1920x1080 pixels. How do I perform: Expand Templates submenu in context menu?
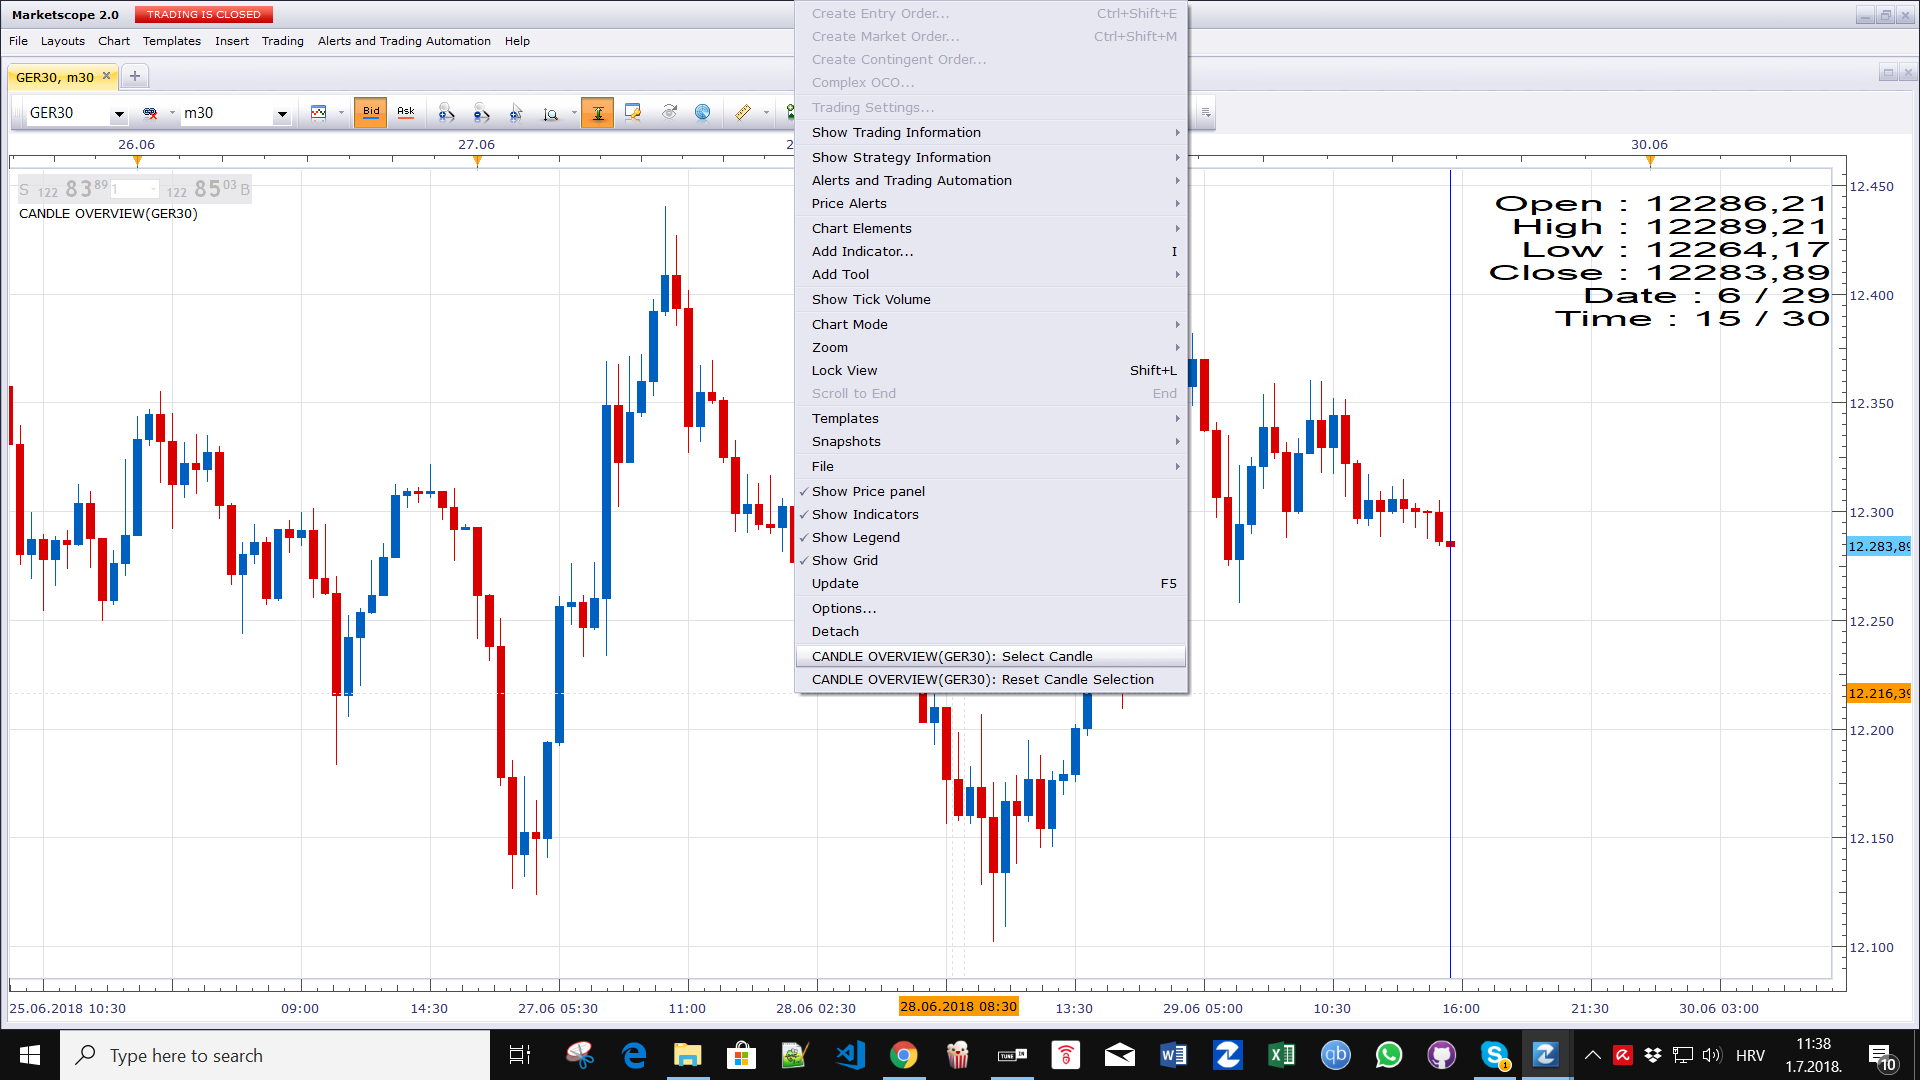[x=990, y=418]
